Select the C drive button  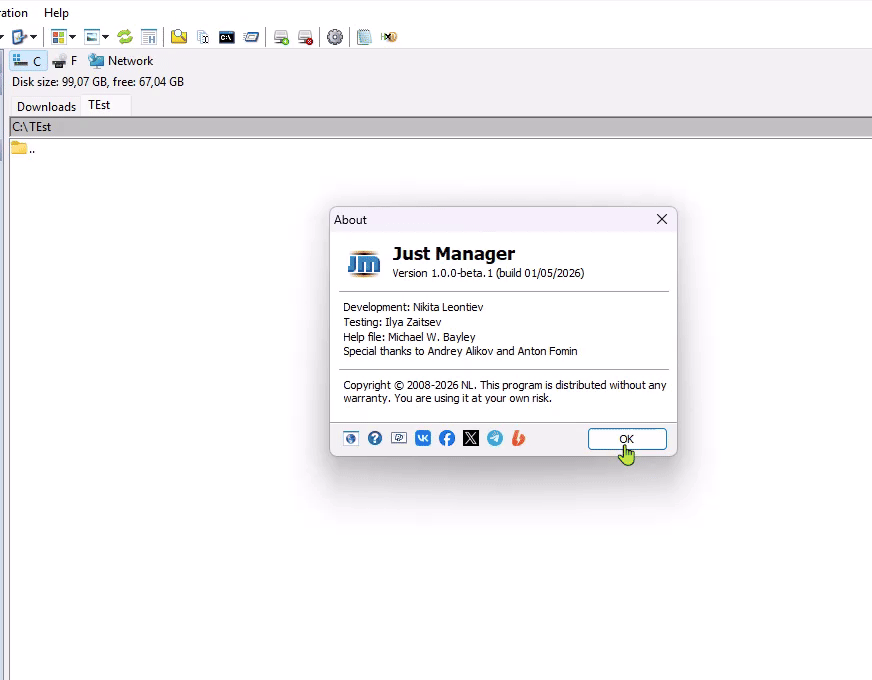[28, 61]
